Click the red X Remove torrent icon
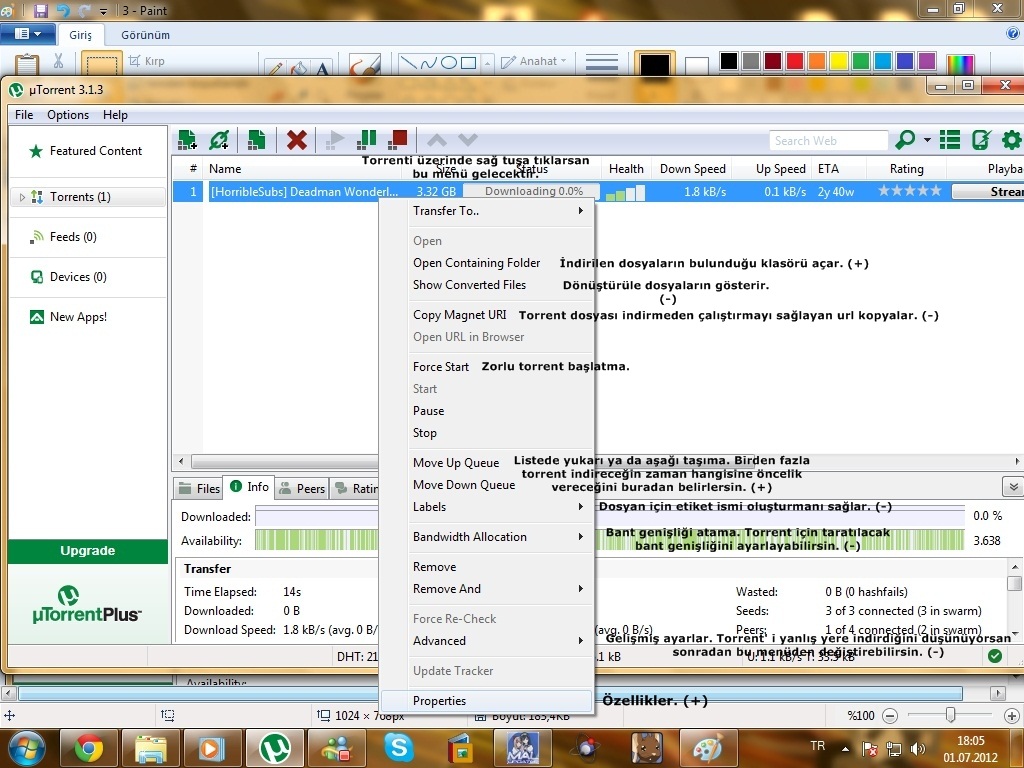The width and height of the screenshot is (1024, 768). [296, 139]
